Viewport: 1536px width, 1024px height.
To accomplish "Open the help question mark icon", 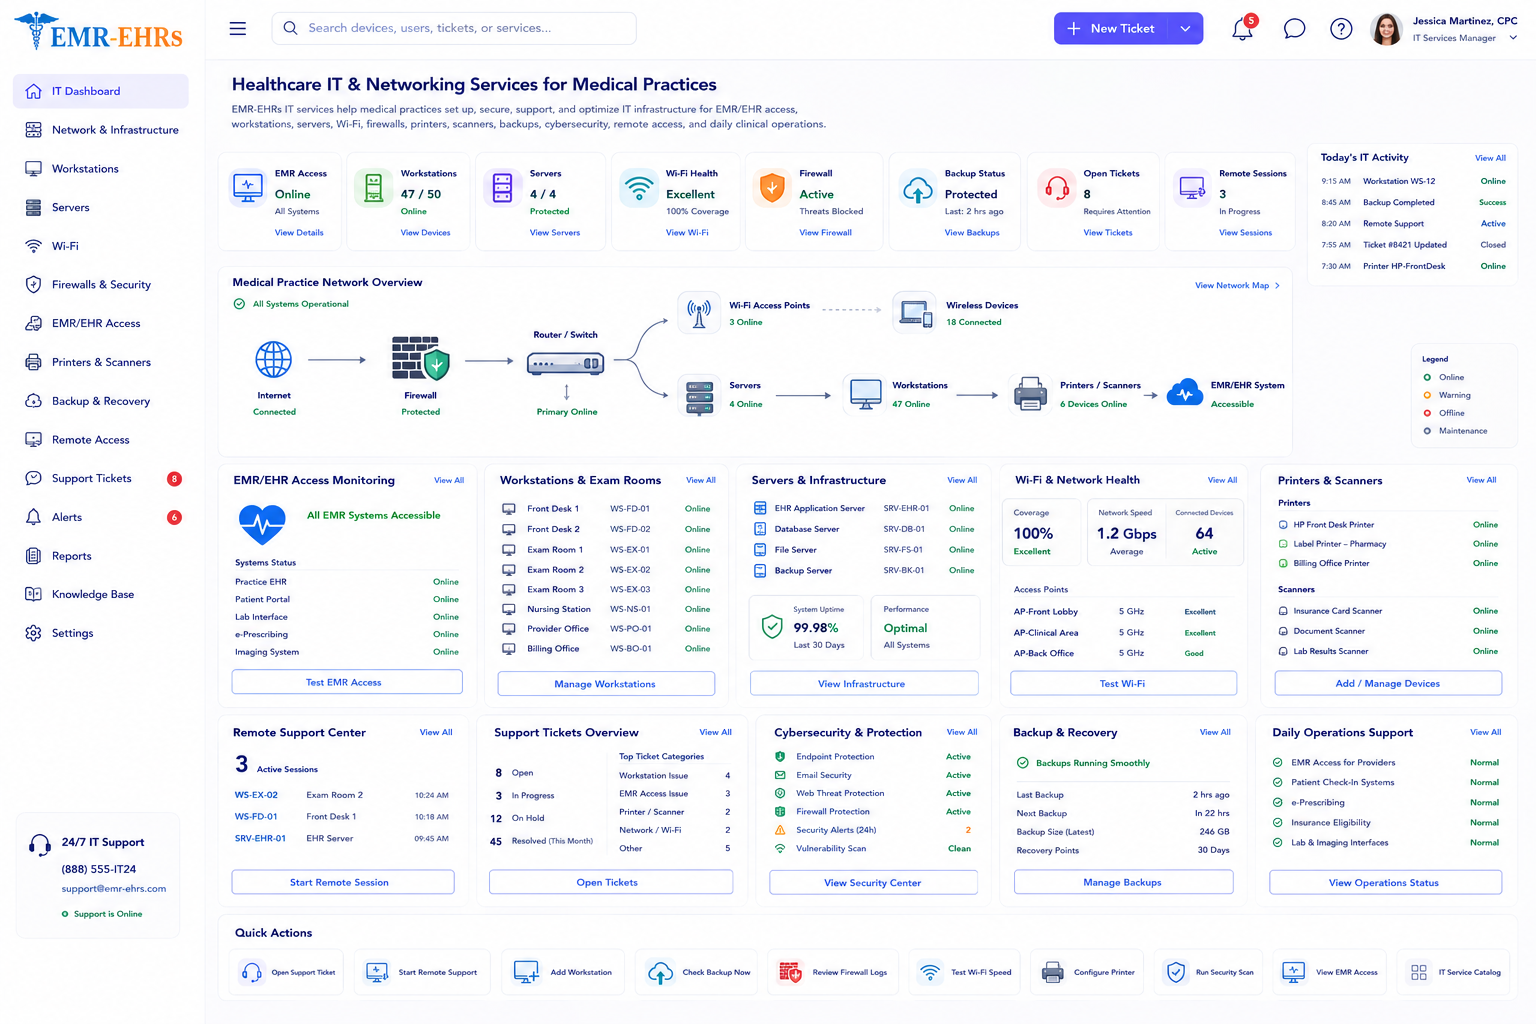I will click(1341, 29).
